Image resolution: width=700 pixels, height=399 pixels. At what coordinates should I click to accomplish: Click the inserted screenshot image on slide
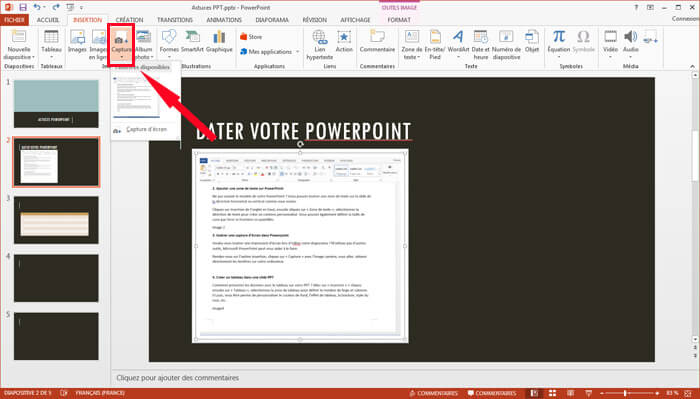coord(300,246)
